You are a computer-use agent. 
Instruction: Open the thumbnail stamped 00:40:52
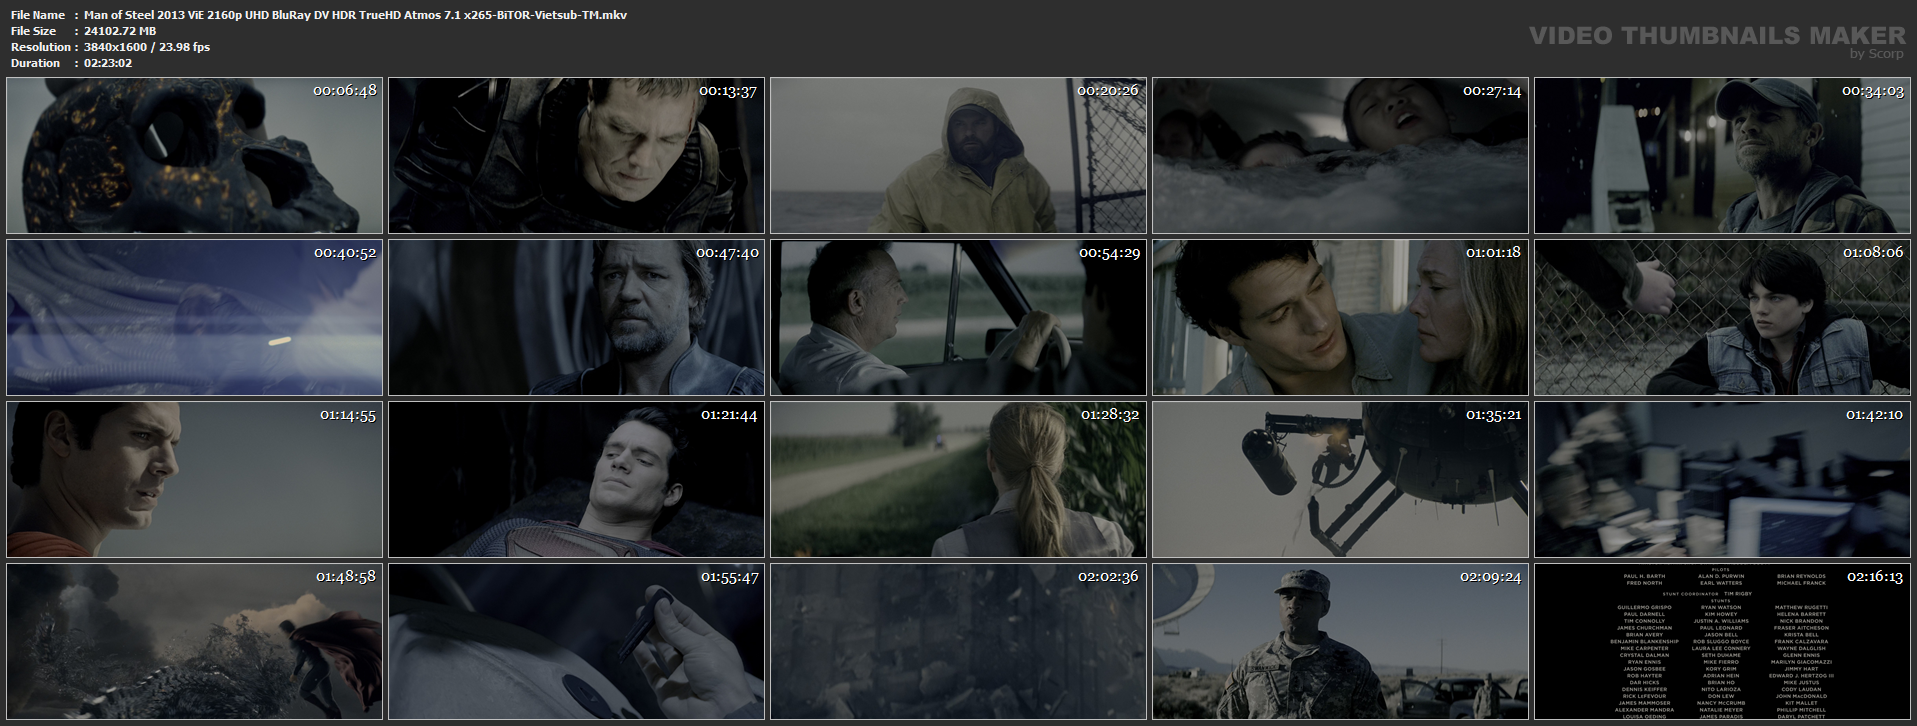[x=194, y=318]
